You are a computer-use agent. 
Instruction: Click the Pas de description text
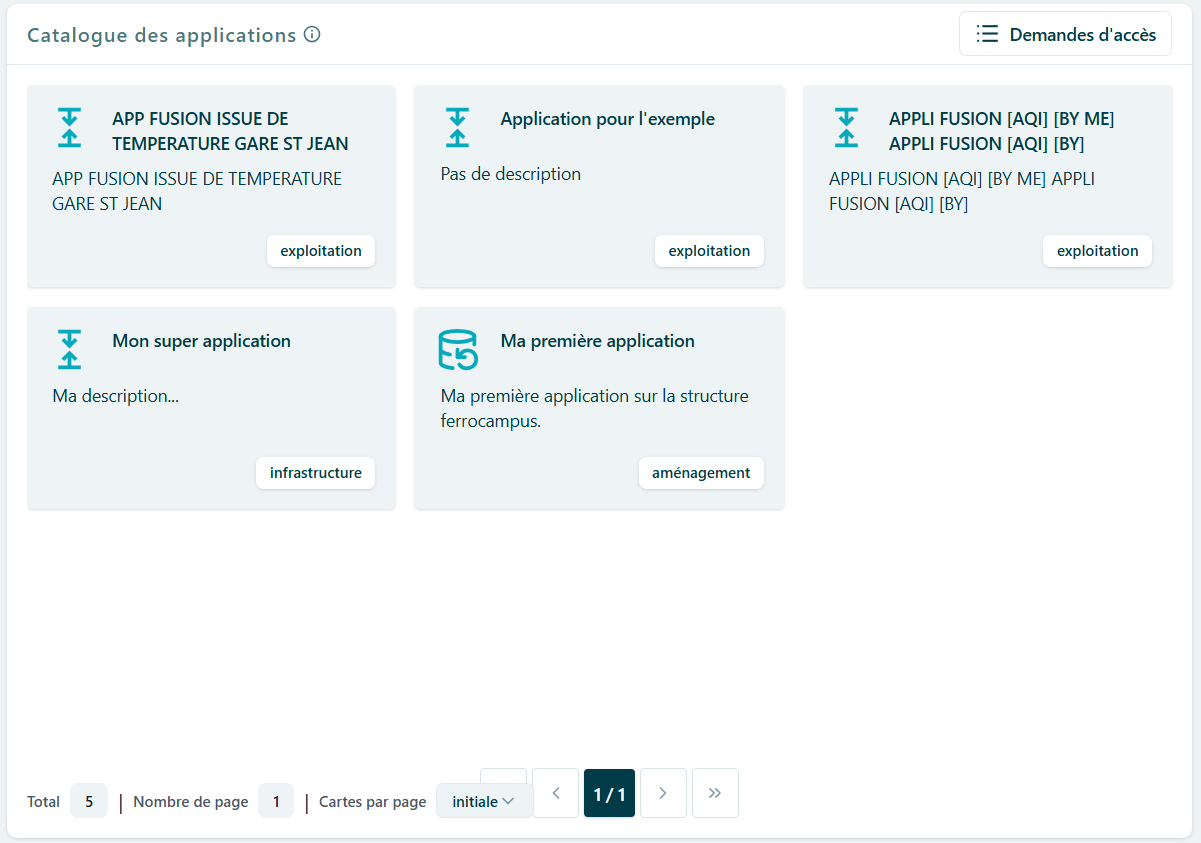click(511, 174)
